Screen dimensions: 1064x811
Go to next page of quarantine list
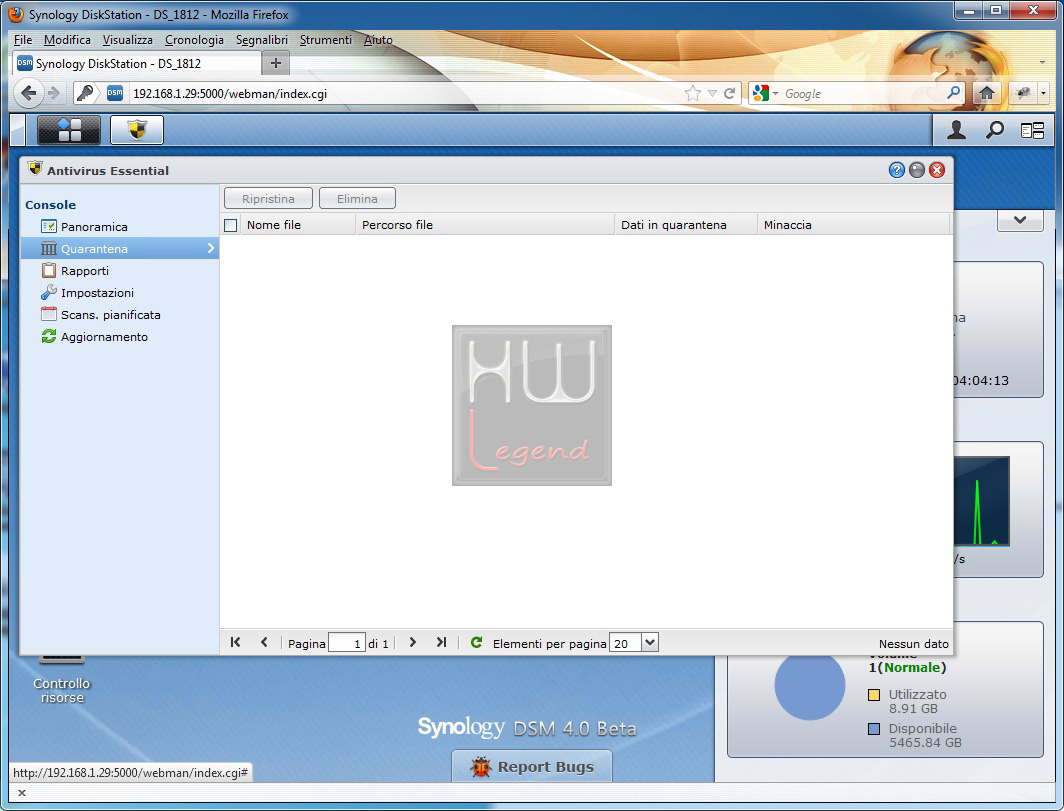[413, 642]
